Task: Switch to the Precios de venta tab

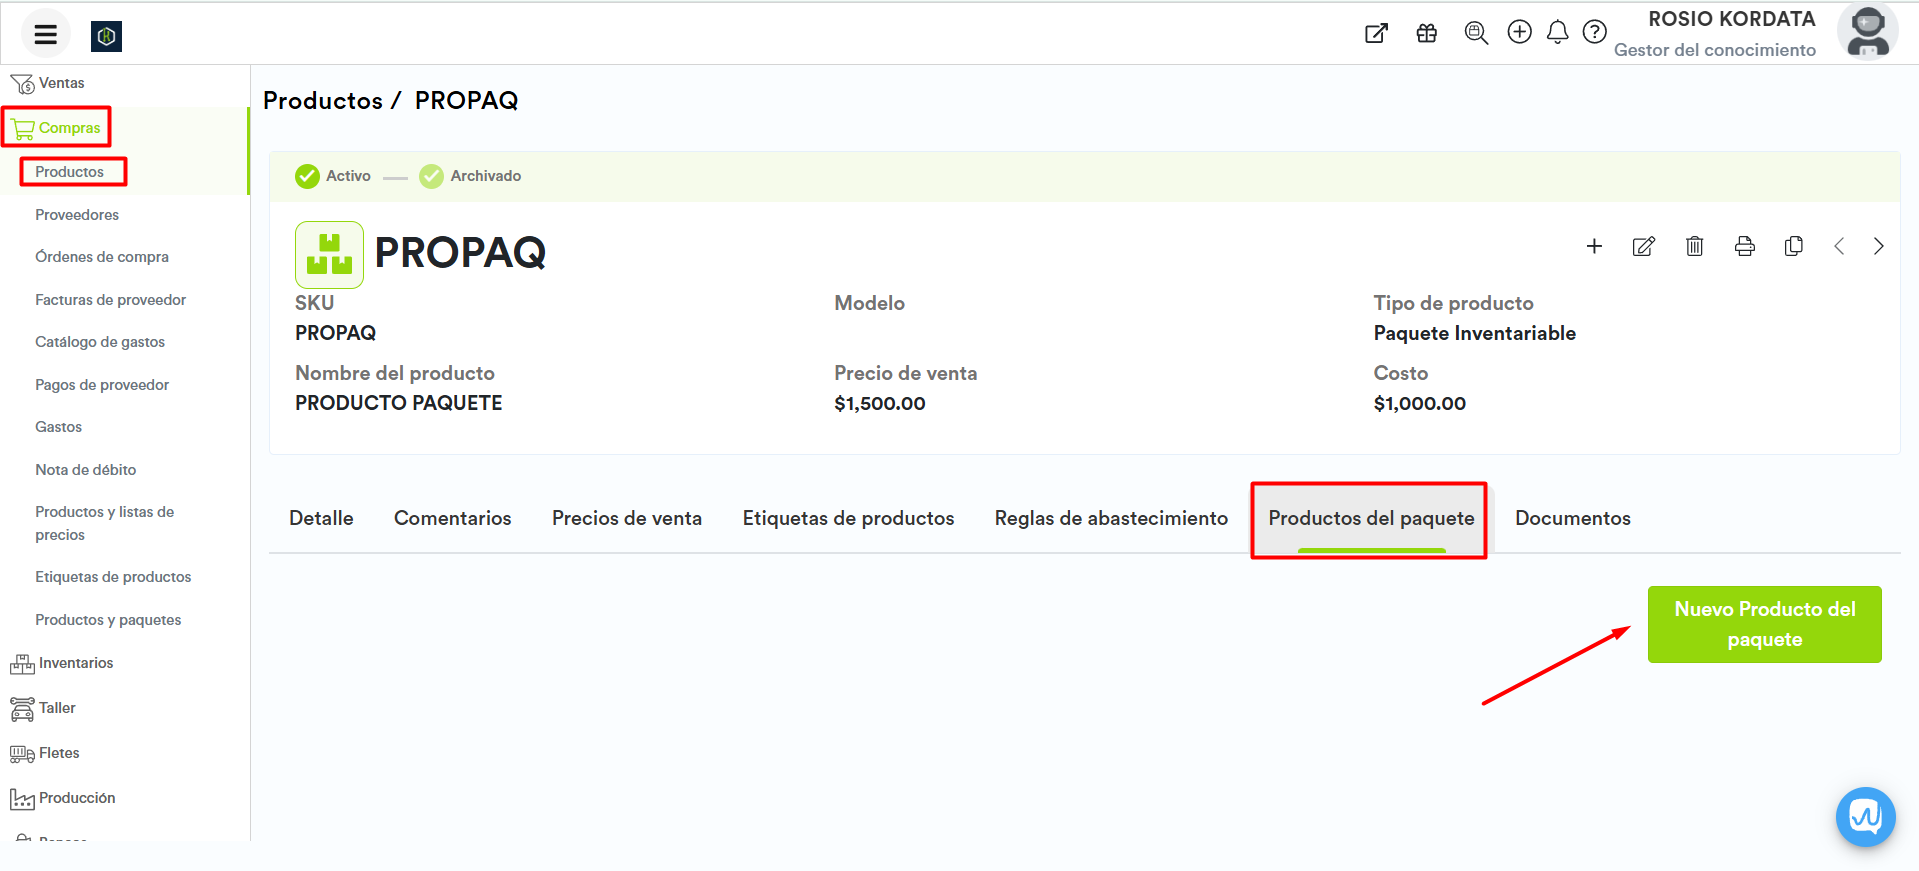Action: coord(626,518)
